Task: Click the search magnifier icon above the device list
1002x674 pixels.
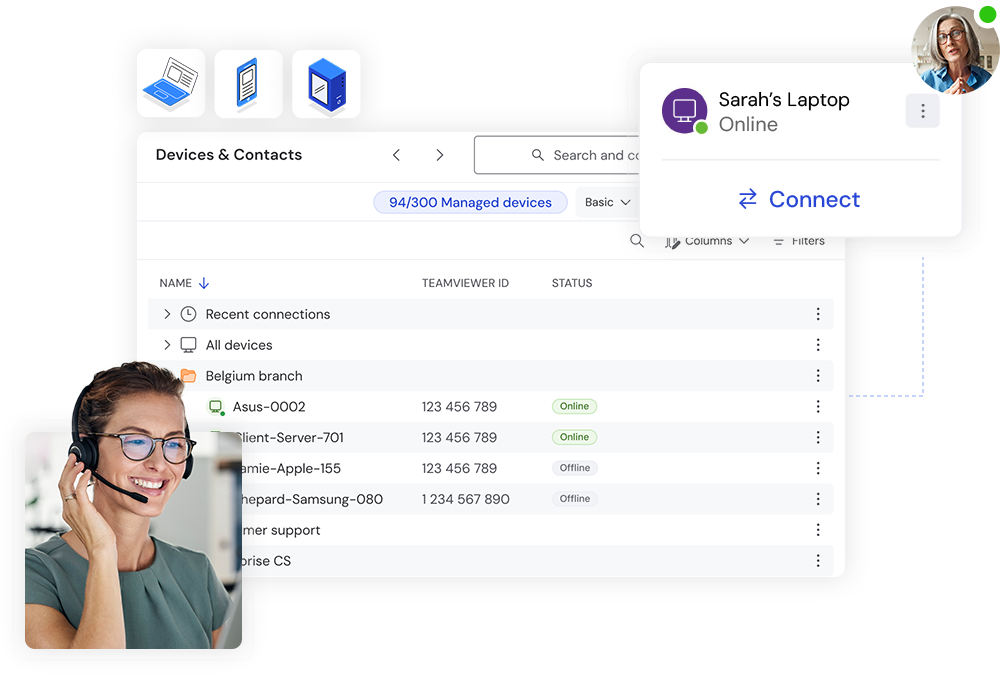Action: coord(637,241)
